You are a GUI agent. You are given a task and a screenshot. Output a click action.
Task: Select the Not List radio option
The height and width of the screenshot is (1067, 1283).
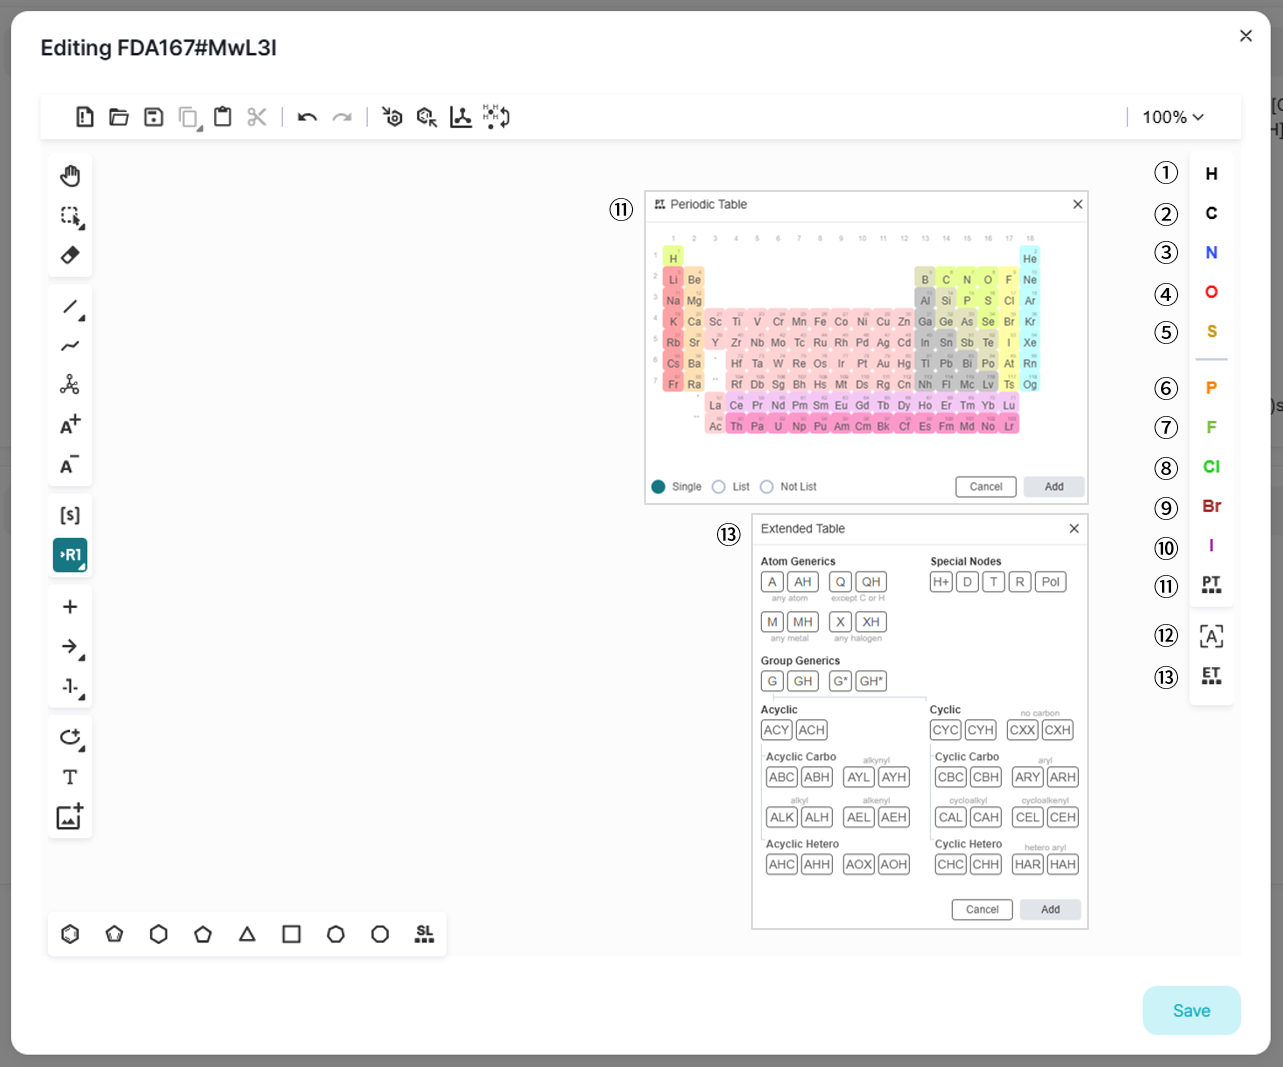tap(767, 487)
